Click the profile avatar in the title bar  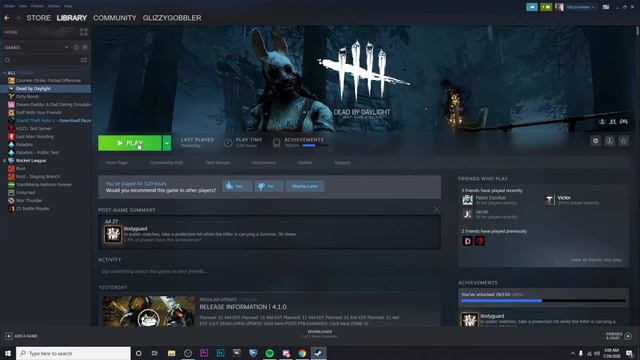(559, 7)
